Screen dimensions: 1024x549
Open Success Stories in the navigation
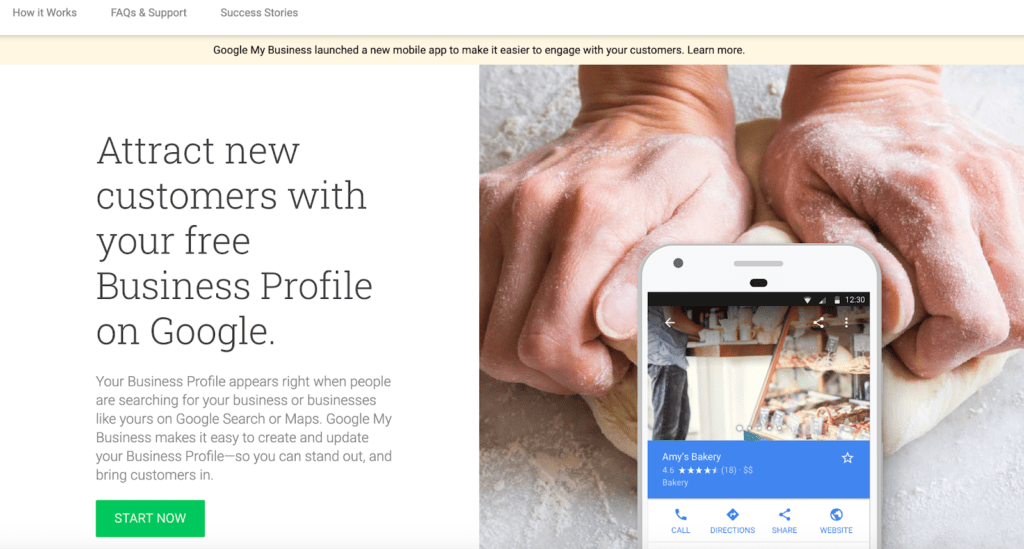pyautogui.click(x=259, y=12)
